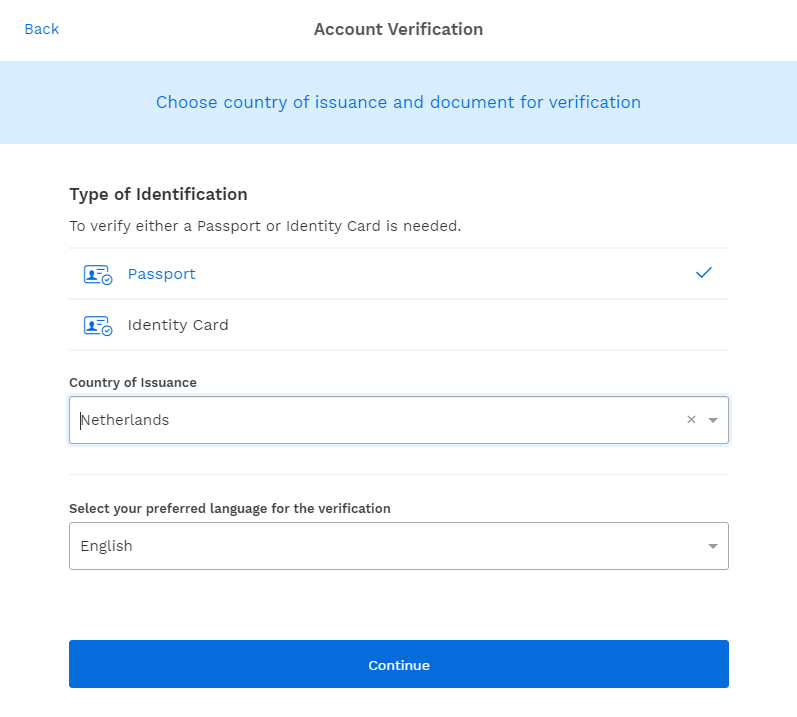Submit the form with Continue
797x717 pixels.
pos(399,664)
